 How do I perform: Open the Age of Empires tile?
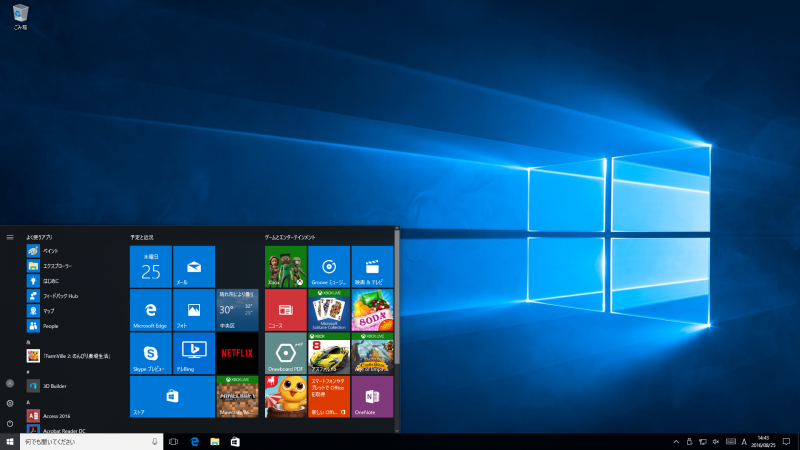372,353
